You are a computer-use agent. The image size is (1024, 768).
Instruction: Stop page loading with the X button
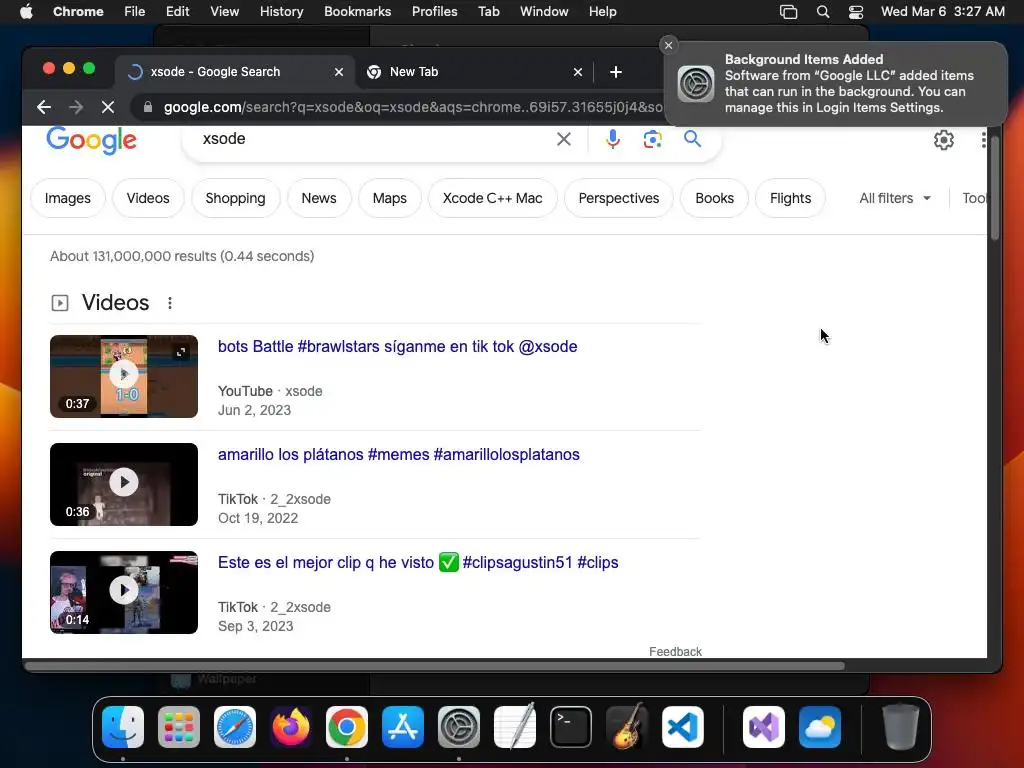(x=108, y=107)
